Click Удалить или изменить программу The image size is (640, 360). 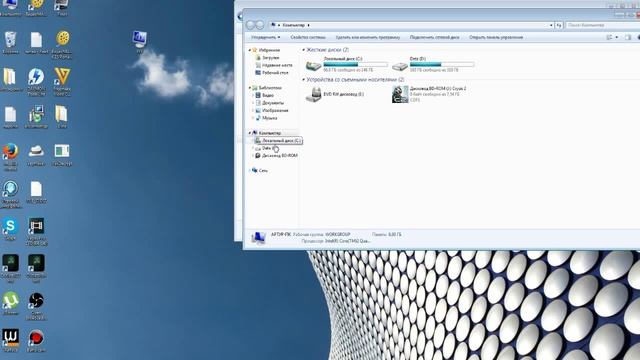click(x=368, y=37)
